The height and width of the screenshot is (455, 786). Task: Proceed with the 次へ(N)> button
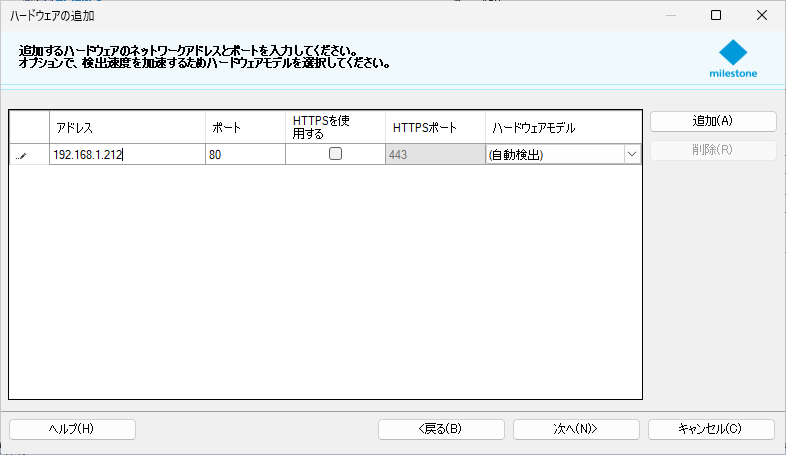(576, 429)
